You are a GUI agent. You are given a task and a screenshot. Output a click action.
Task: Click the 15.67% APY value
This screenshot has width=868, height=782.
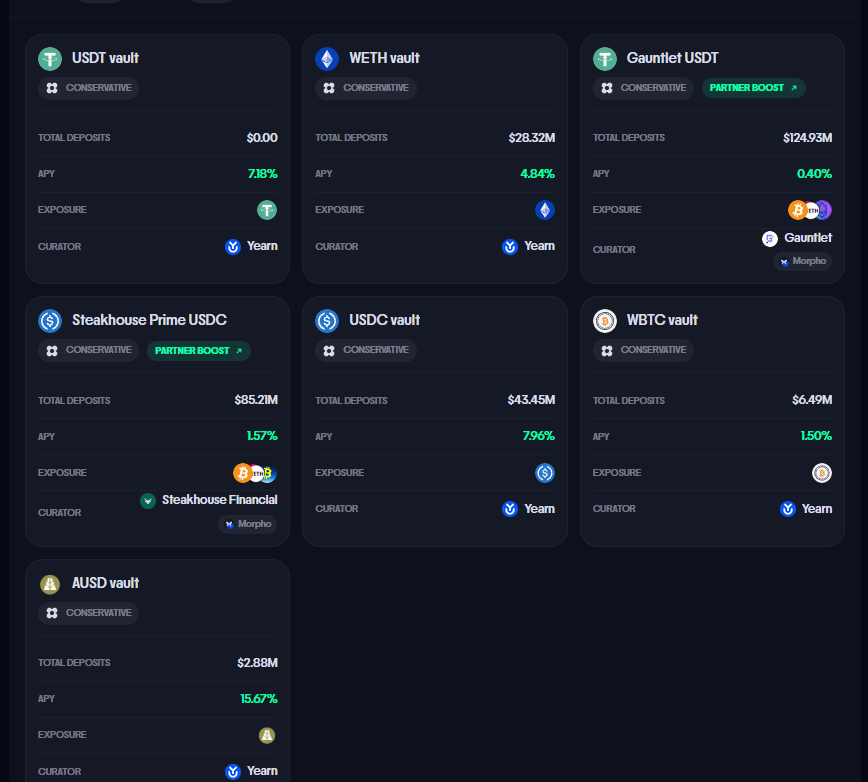pyautogui.click(x=259, y=699)
